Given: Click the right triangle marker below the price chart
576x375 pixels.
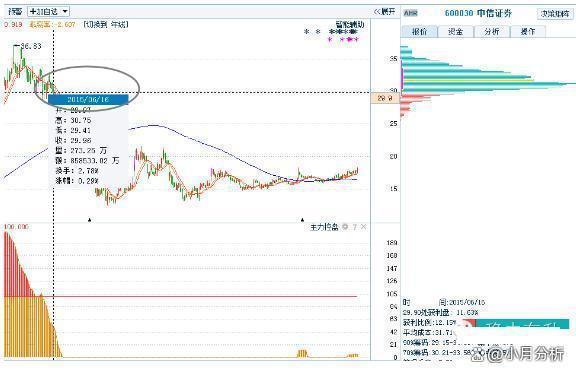Looking at the screenshot, I should click(x=302, y=220).
